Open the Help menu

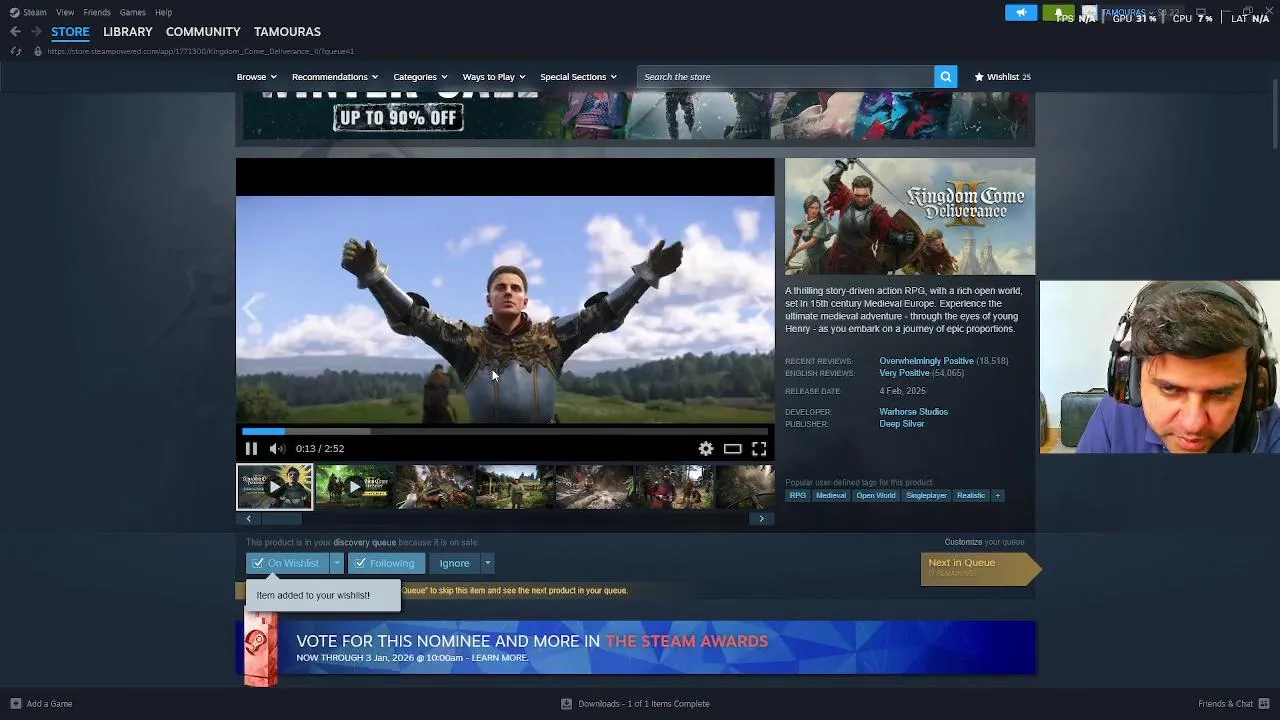164,13
